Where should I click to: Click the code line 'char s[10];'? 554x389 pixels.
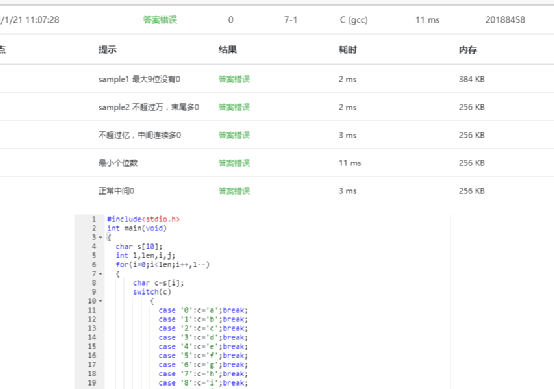139,246
